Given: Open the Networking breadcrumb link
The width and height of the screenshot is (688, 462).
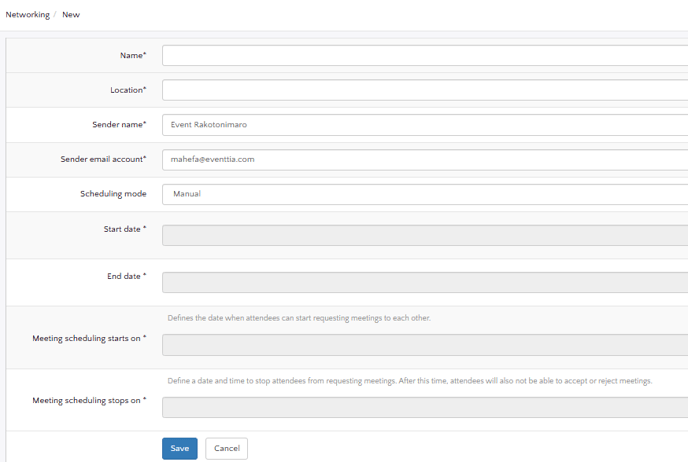Looking at the screenshot, I should click(x=27, y=15).
